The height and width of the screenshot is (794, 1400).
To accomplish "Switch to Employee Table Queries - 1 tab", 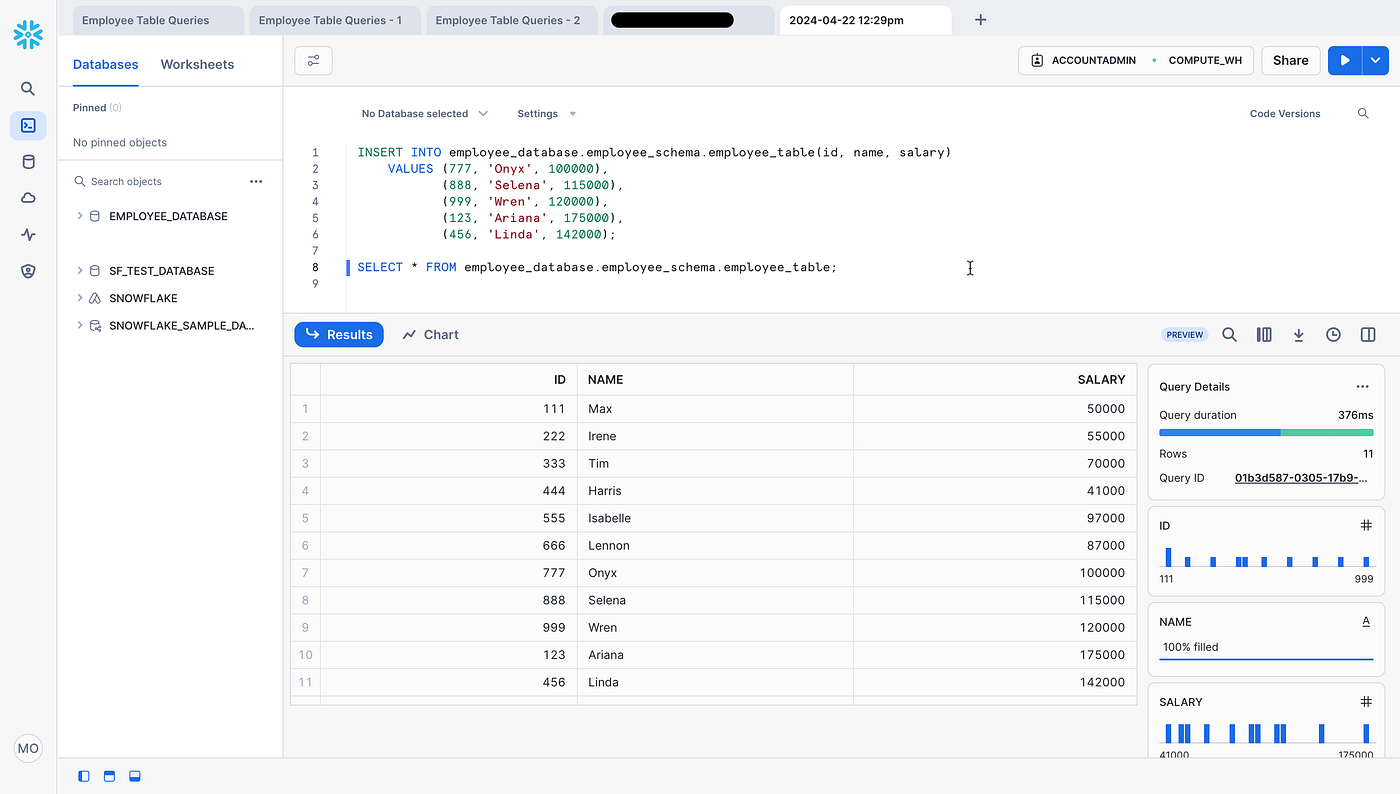I will (330, 20).
